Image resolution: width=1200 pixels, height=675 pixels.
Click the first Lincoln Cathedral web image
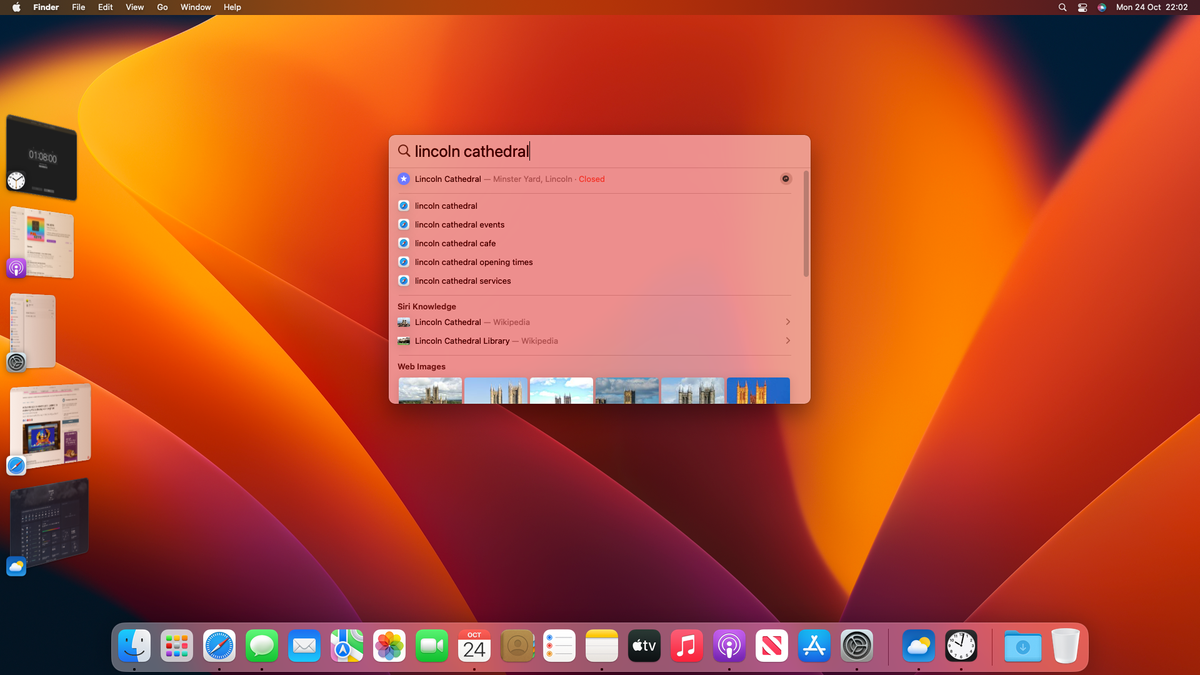pyautogui.click(x=430, y=390)
